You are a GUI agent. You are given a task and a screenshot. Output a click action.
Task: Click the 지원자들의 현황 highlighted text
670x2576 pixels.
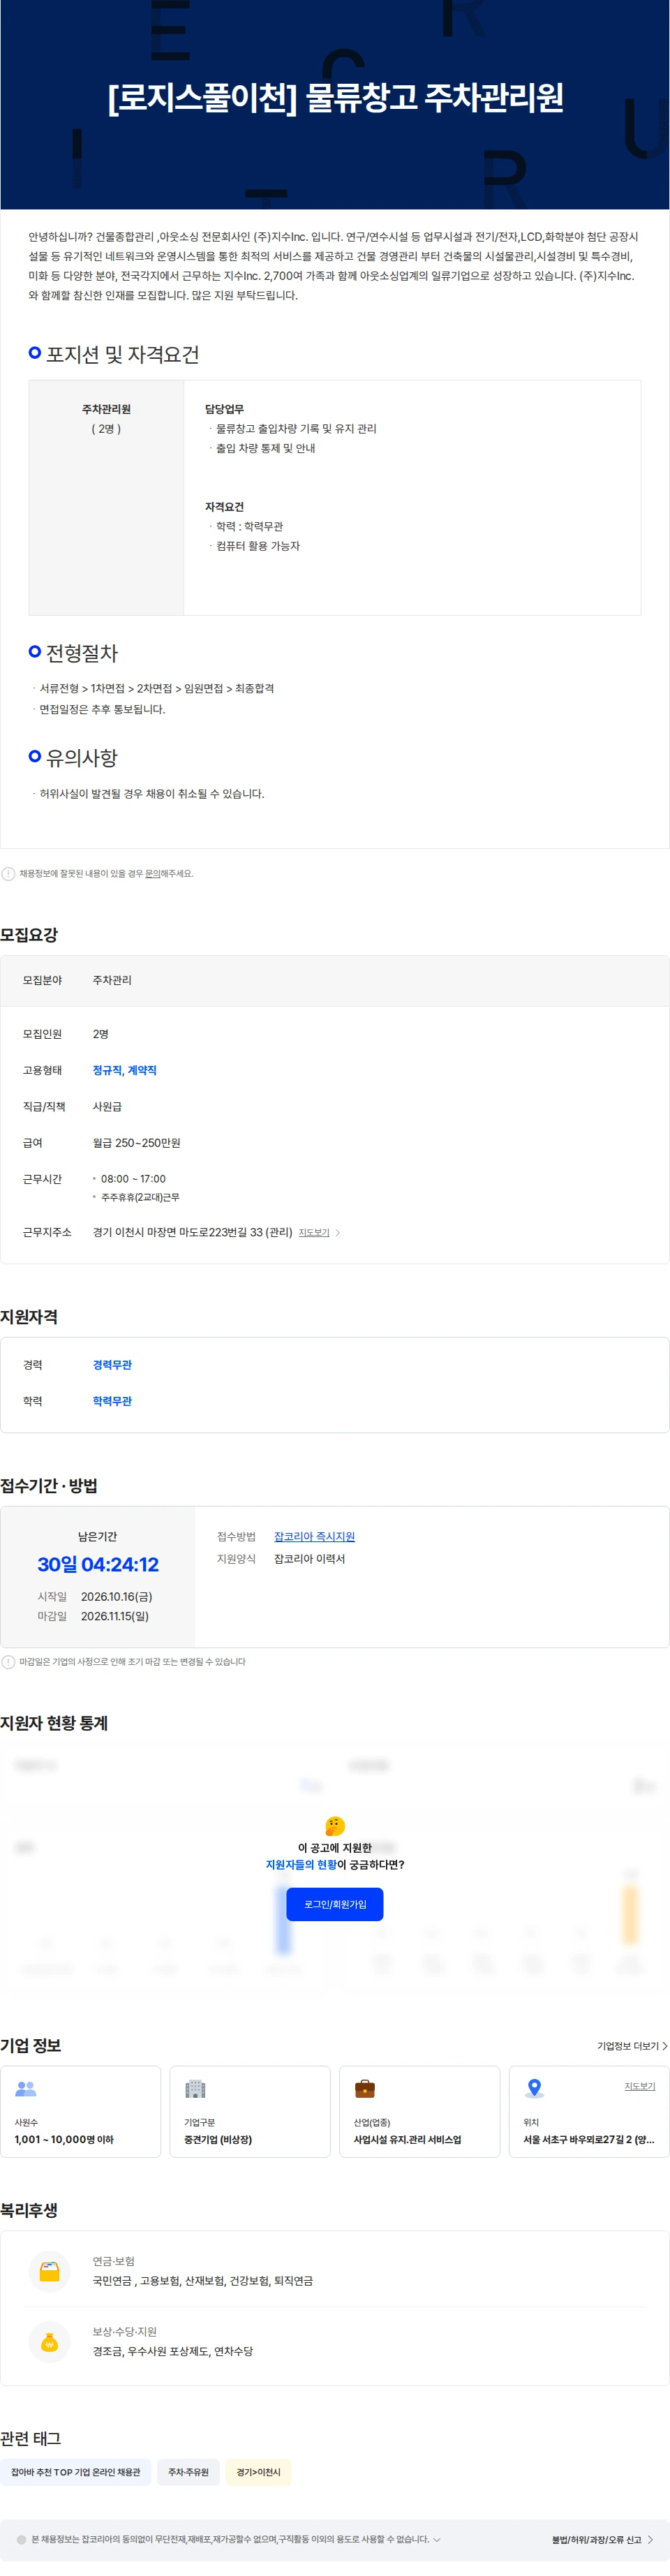300,1864
